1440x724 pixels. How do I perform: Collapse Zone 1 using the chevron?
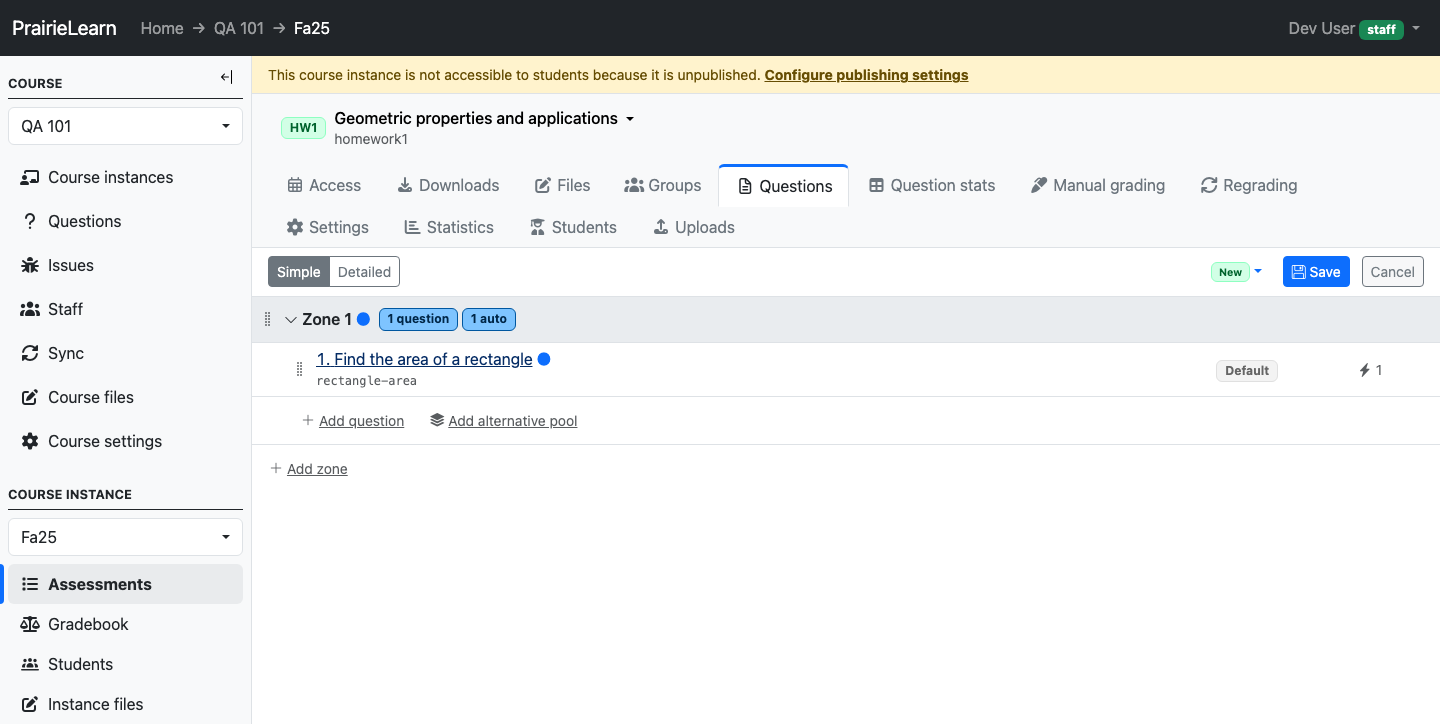point(291,320)
